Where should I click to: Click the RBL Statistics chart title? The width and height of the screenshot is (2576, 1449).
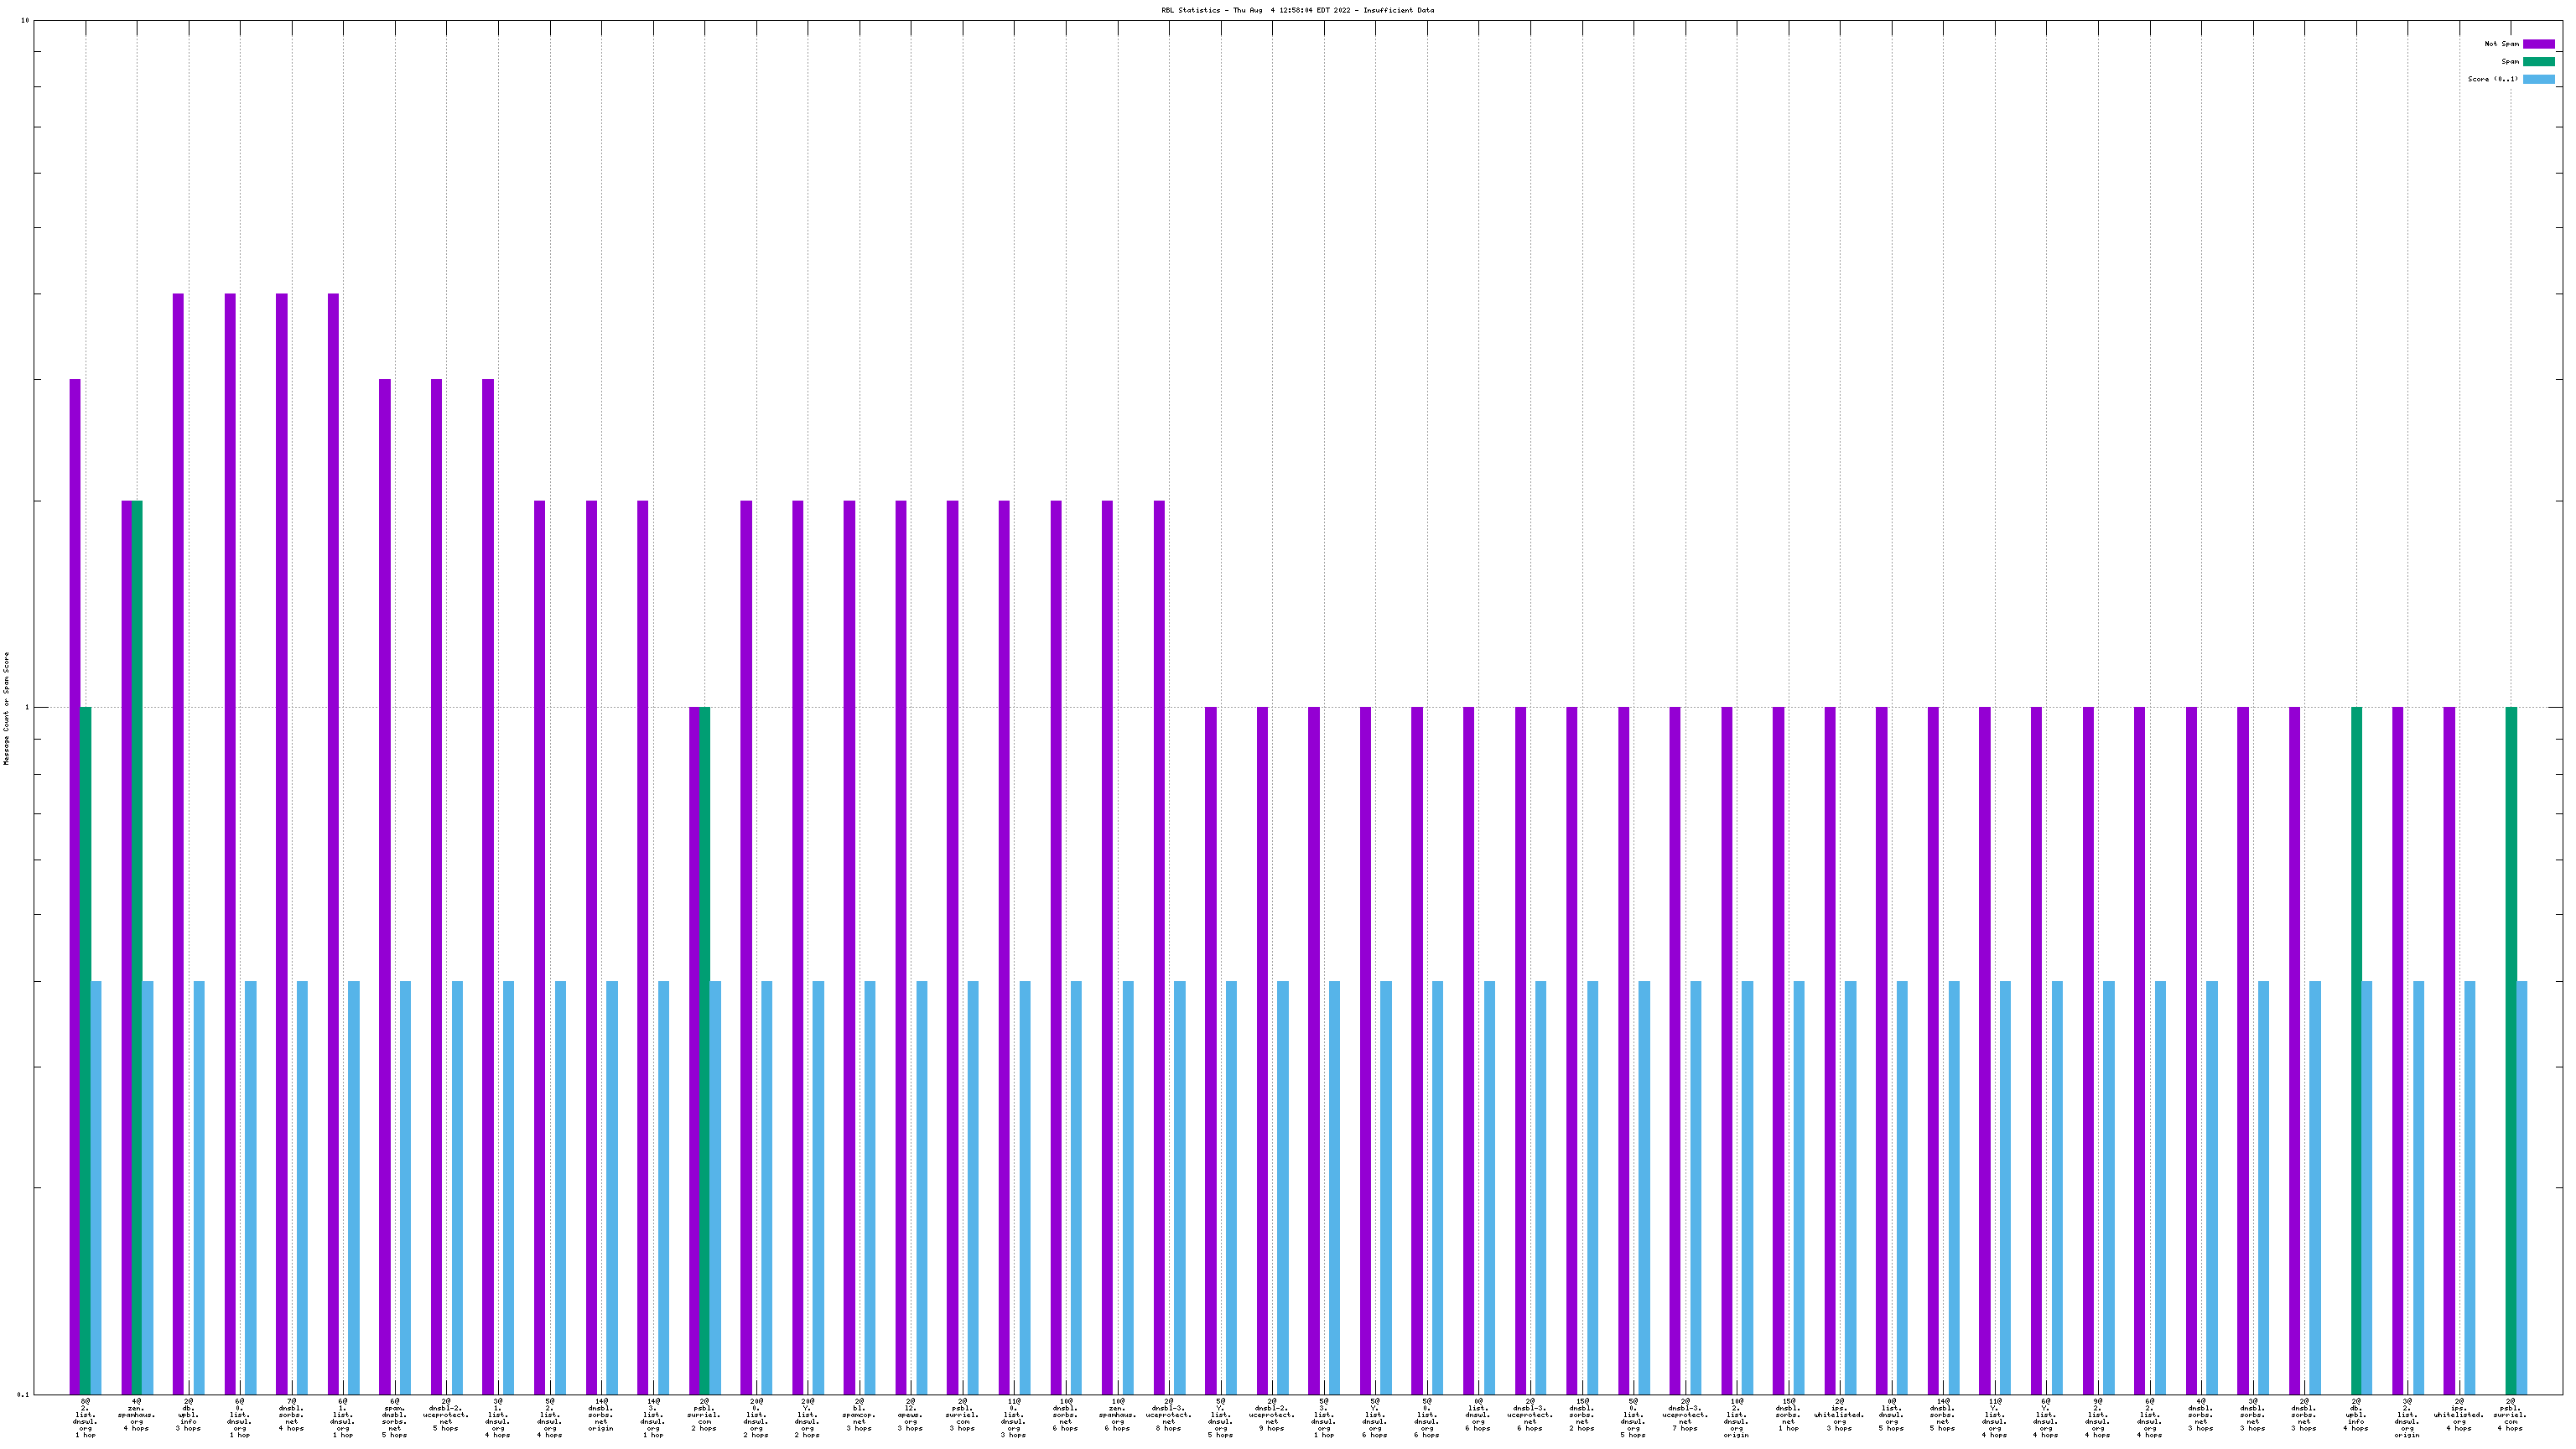(1297, 10)
